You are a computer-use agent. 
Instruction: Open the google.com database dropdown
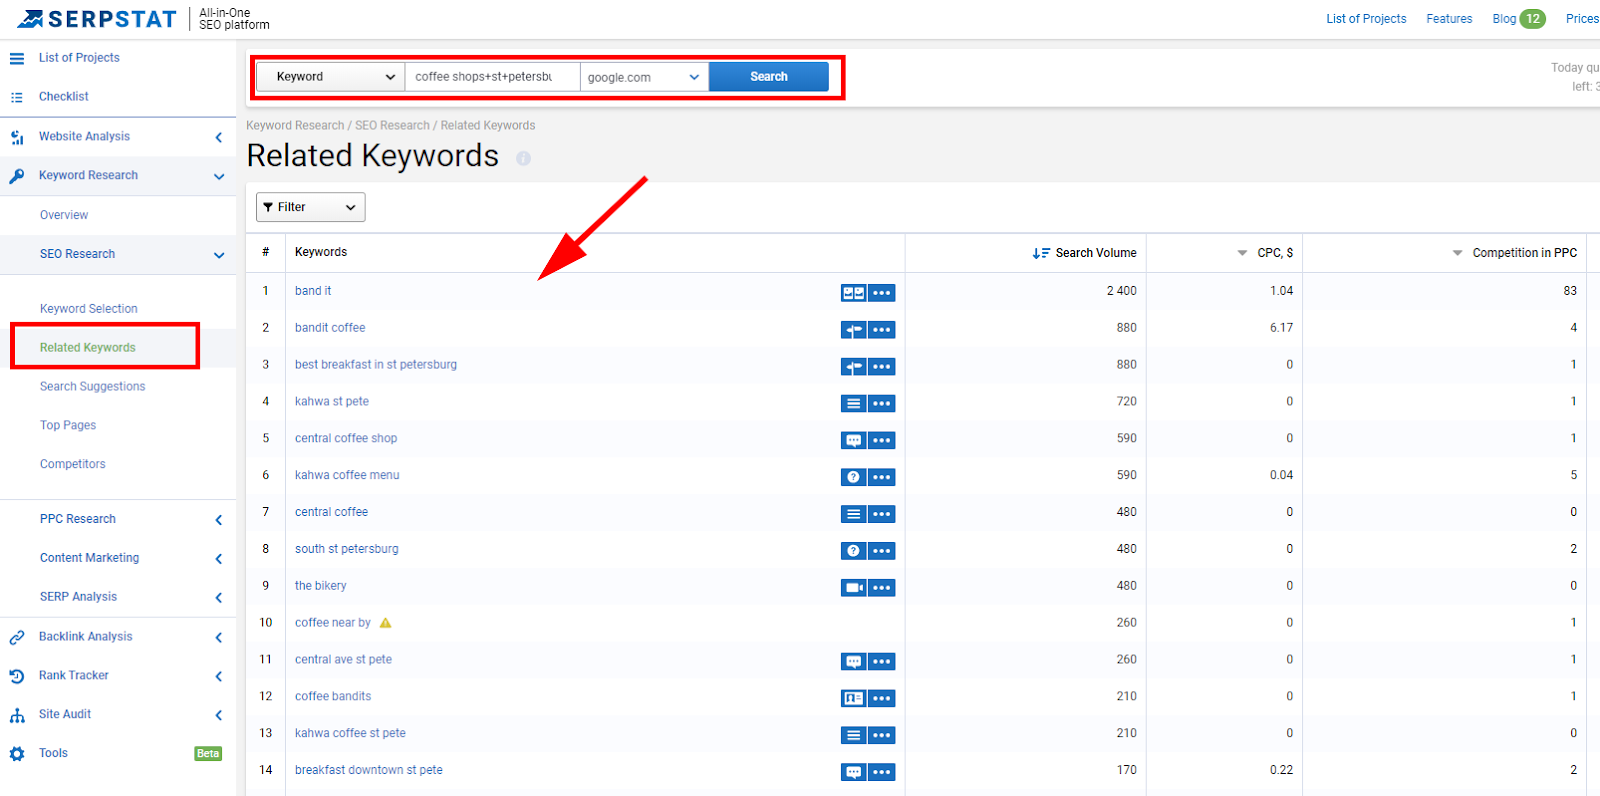pos(643,77)
